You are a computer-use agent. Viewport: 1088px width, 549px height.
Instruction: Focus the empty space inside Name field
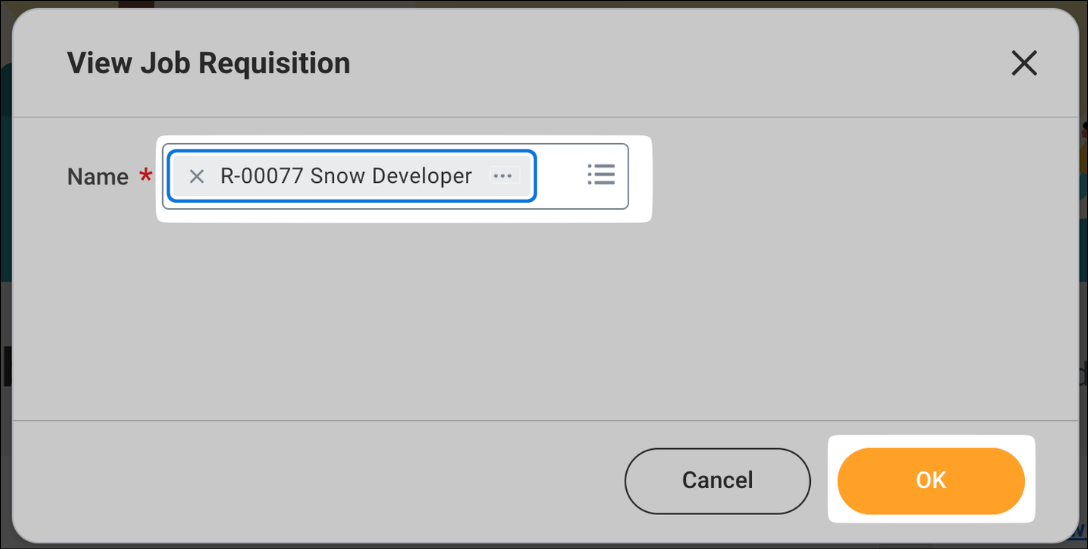(561, 176)
